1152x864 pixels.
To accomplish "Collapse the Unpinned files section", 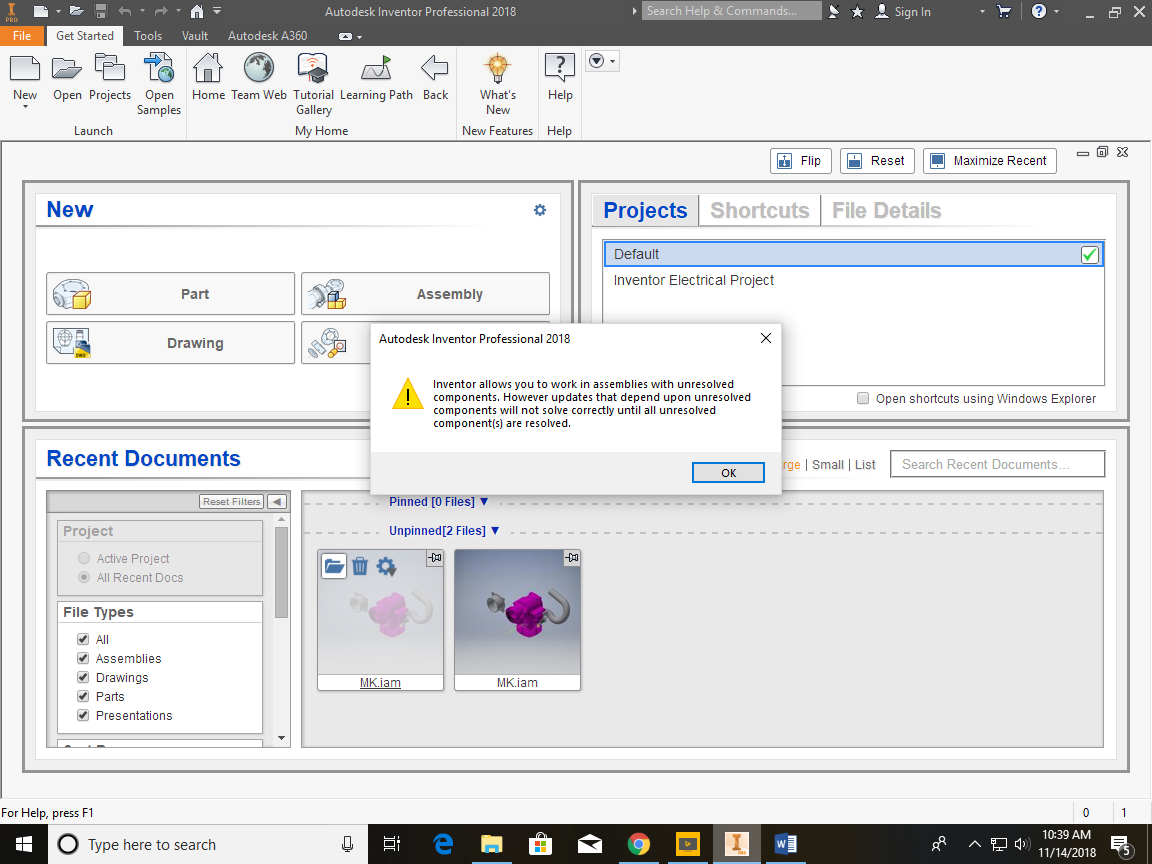I will [494, 530].
